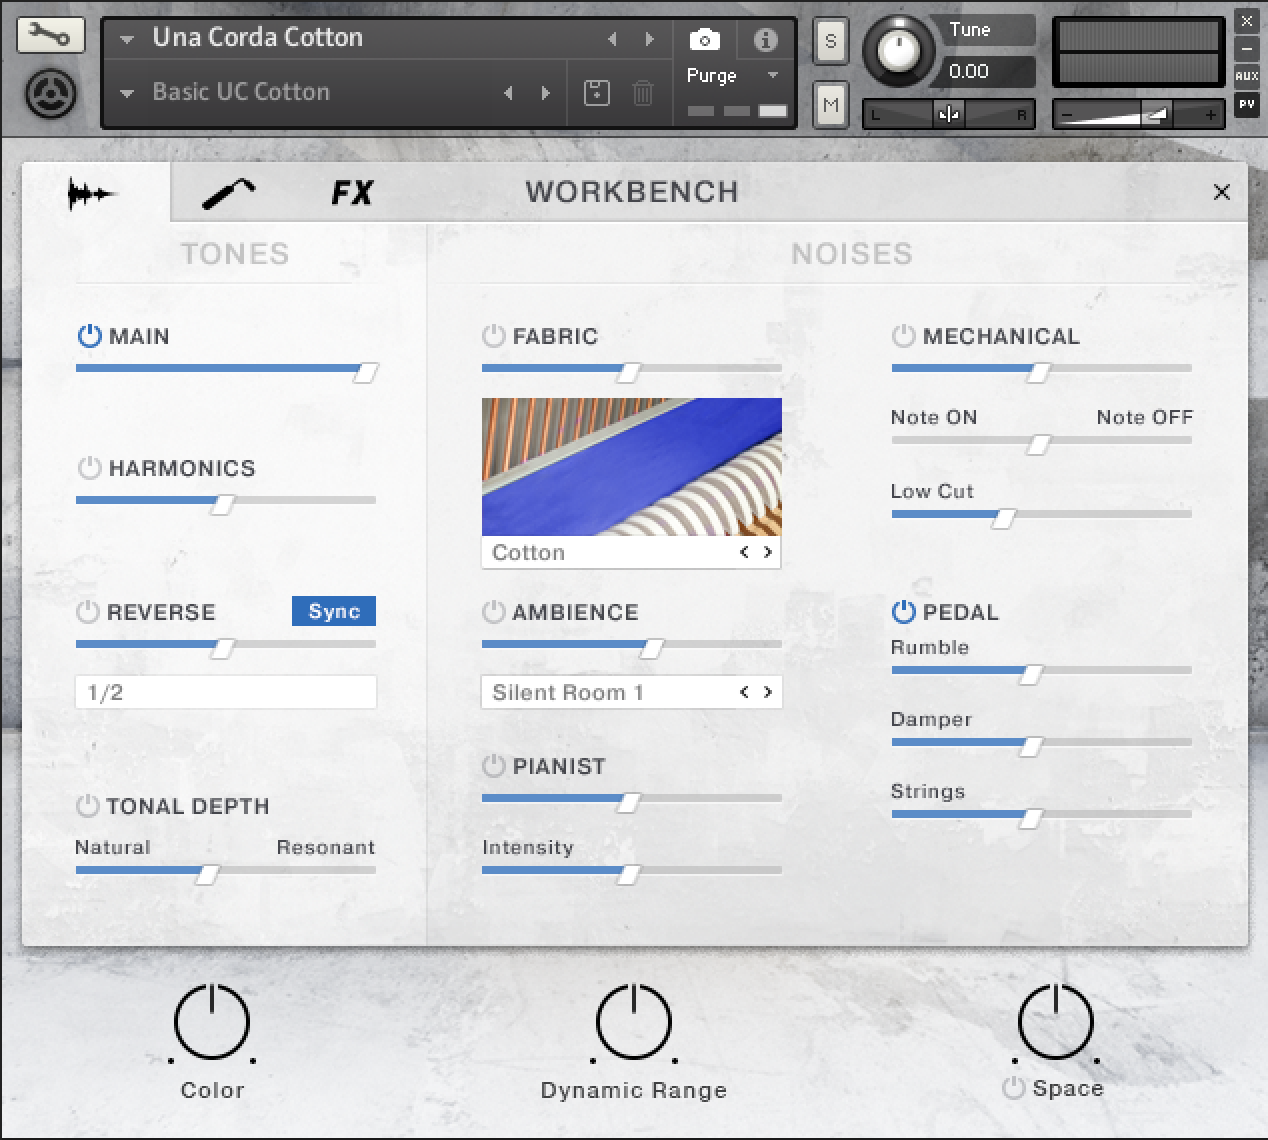
Task: Turn the Dynamic Range knob
Action: click(632, 1023)
